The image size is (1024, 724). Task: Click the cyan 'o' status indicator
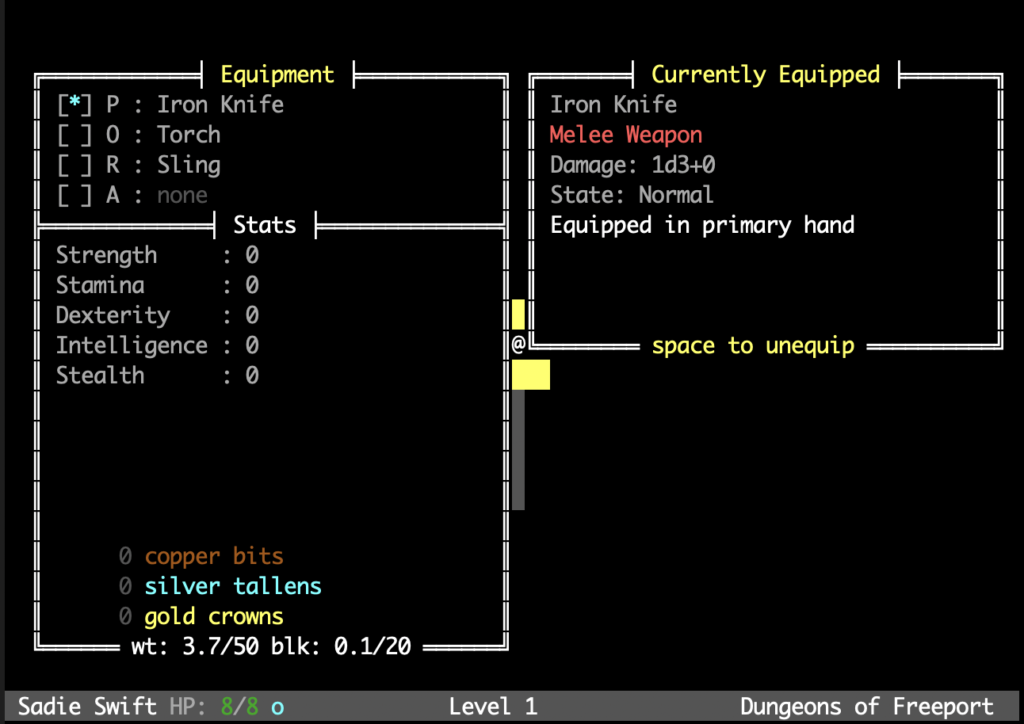[x=277, y=707]
